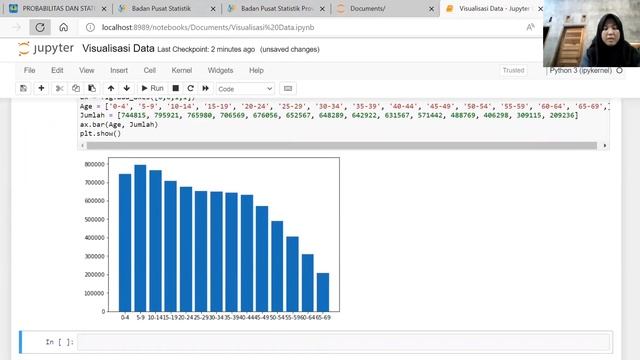Open the Kernel menu

(x=182, y=70)
